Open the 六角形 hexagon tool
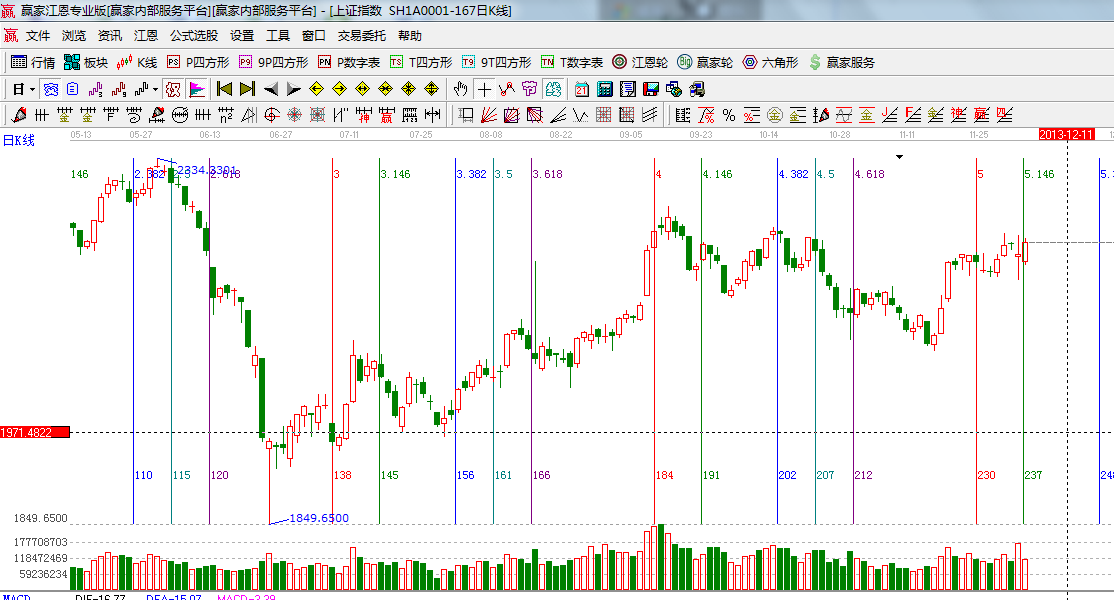Viewport: 1114px width, 600px height. [770, 62]
